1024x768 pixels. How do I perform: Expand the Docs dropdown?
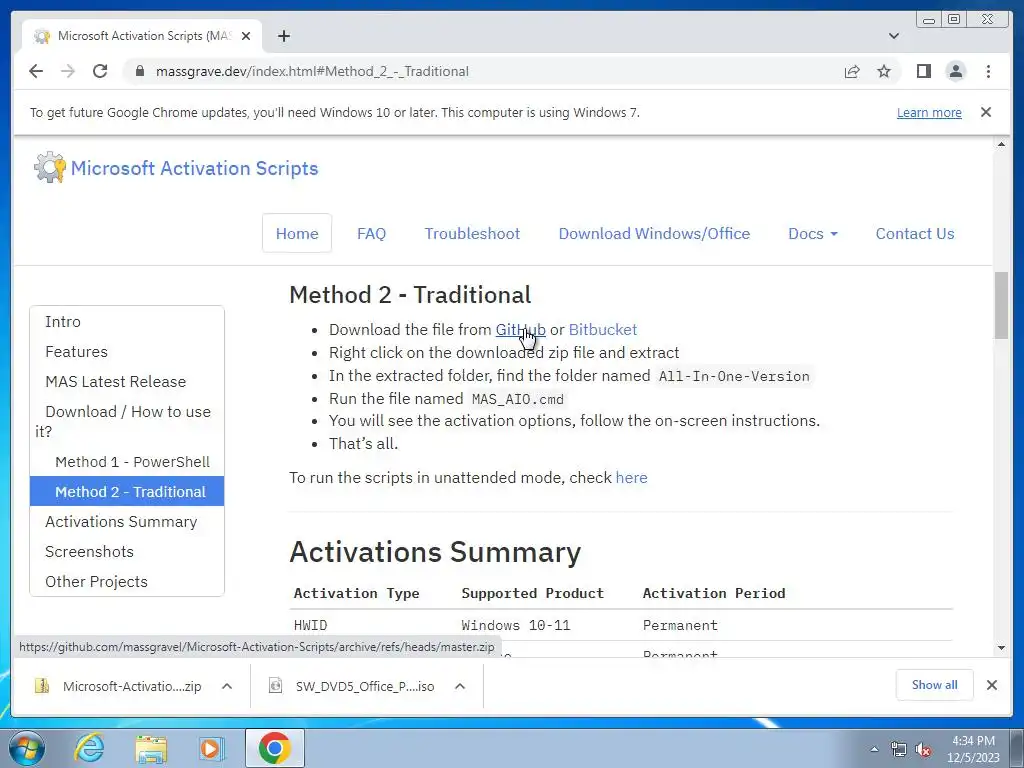coord(812,233)
